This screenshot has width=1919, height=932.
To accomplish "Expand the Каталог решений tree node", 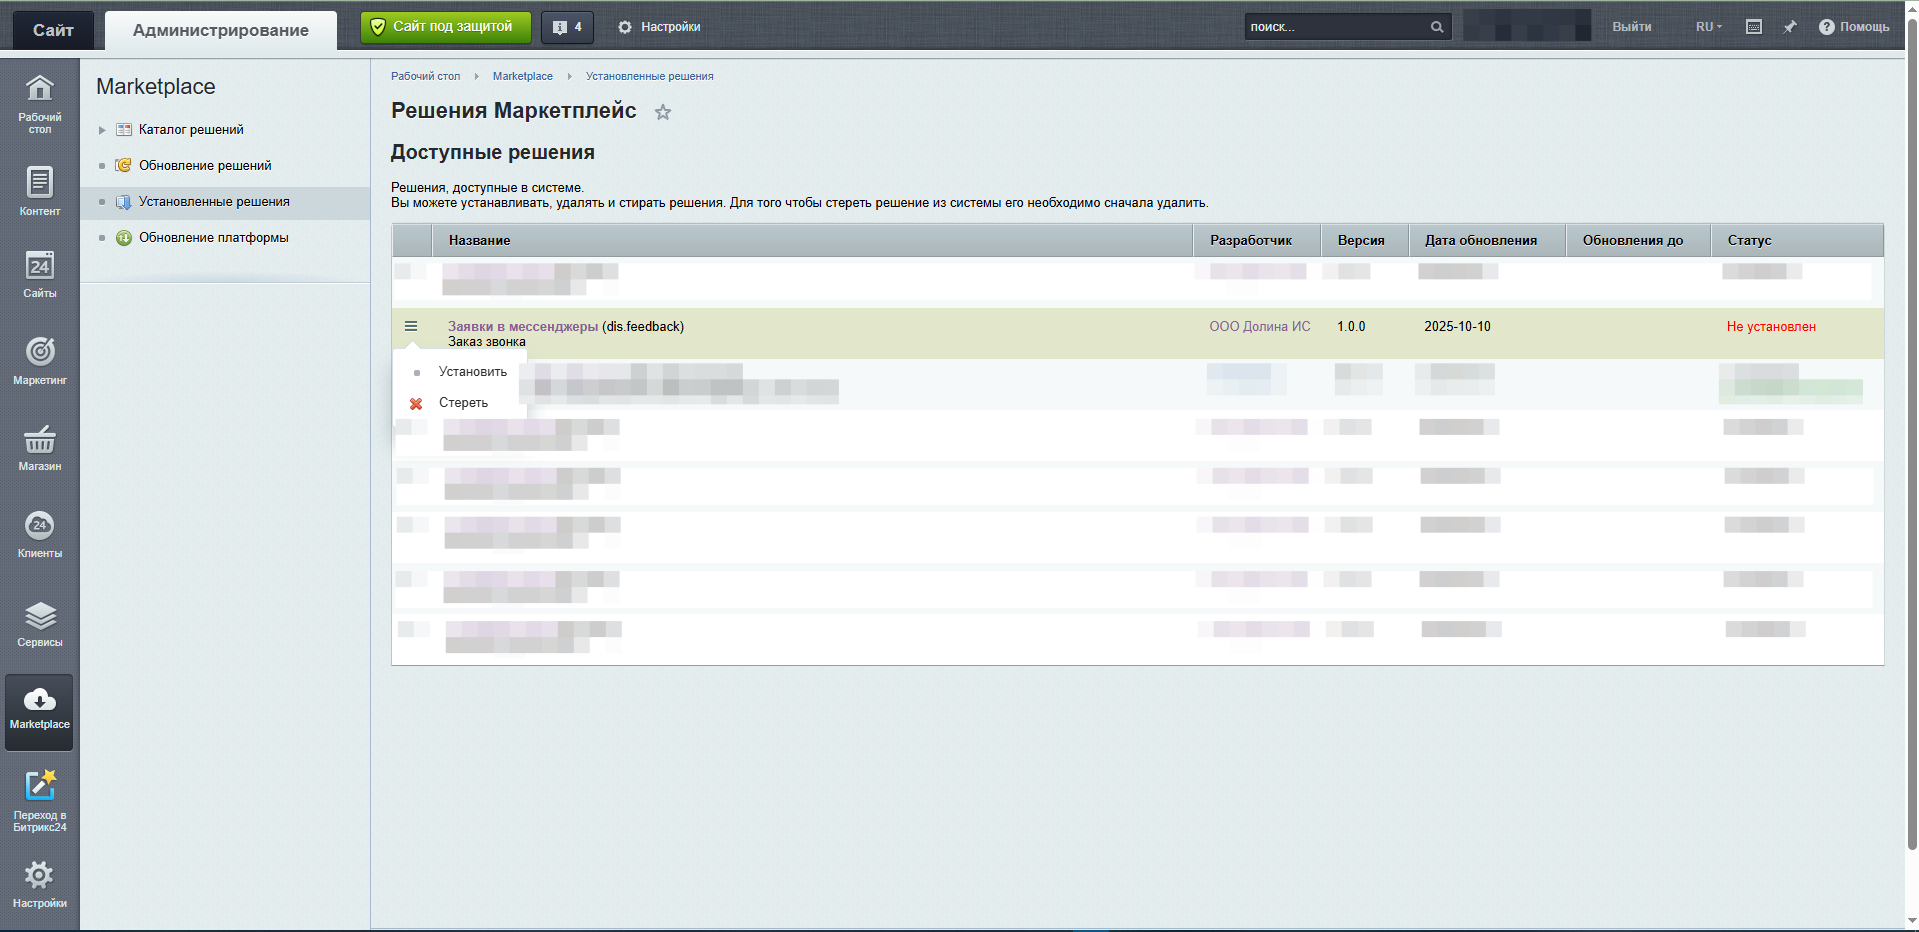I will click(x=102, y=130).
